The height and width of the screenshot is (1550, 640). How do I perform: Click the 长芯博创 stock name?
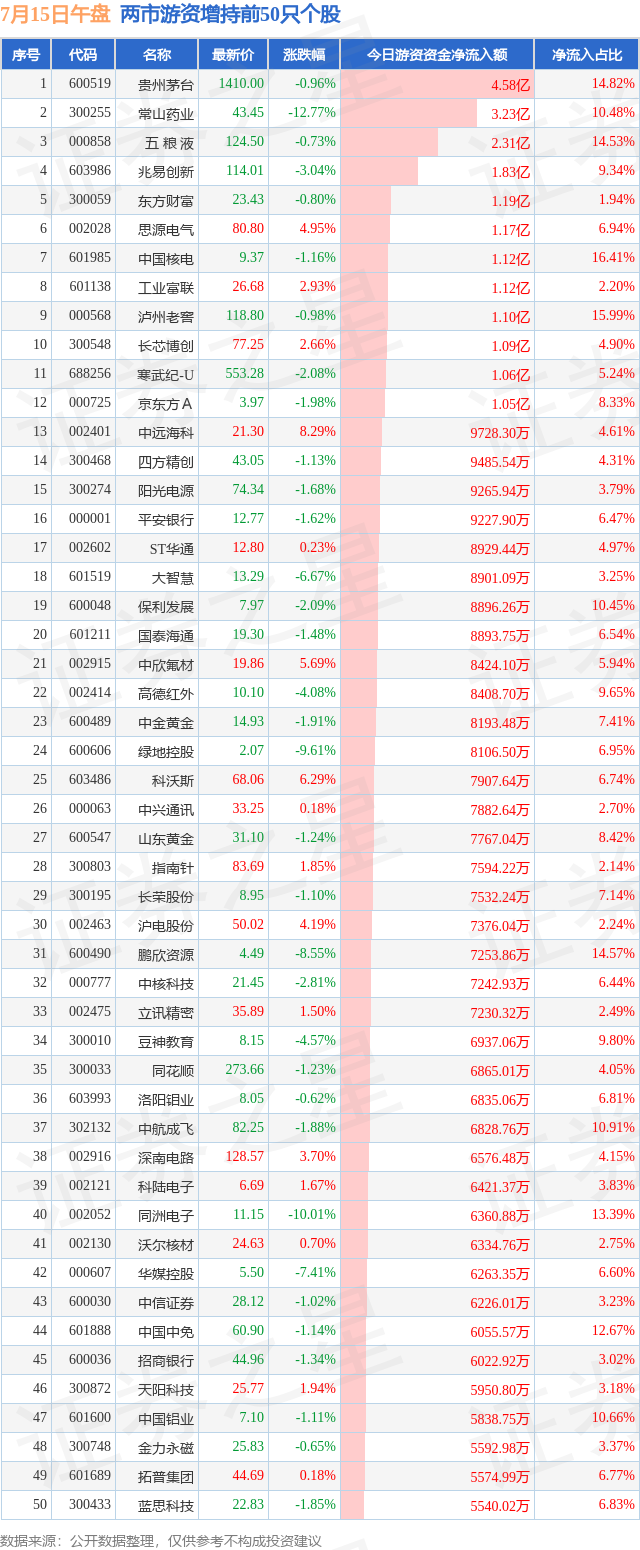166,346
